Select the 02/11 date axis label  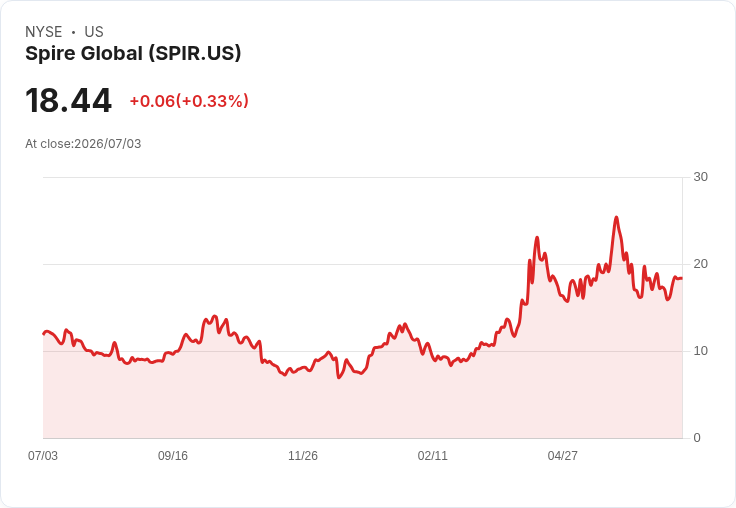point(433,455)
